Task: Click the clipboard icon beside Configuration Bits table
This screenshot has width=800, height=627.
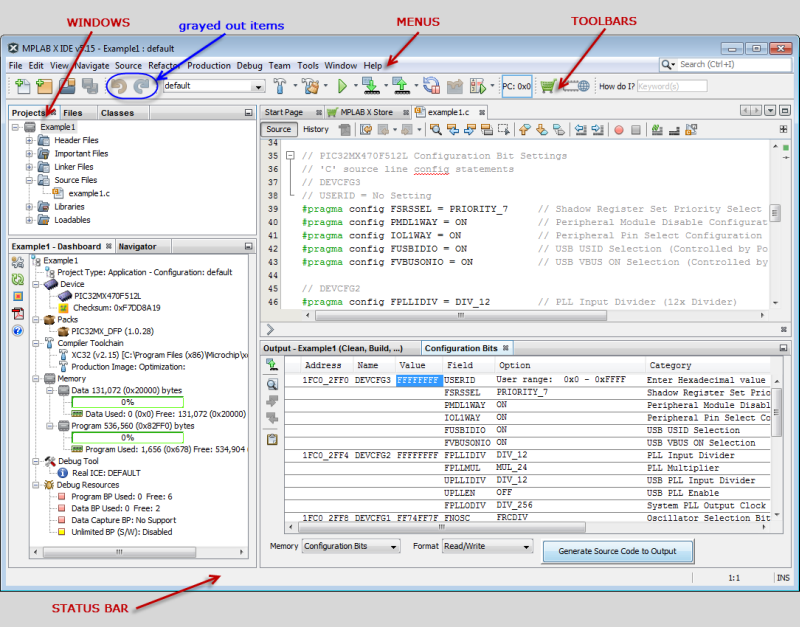Action: pyautogui.click(x=272, y=439)
